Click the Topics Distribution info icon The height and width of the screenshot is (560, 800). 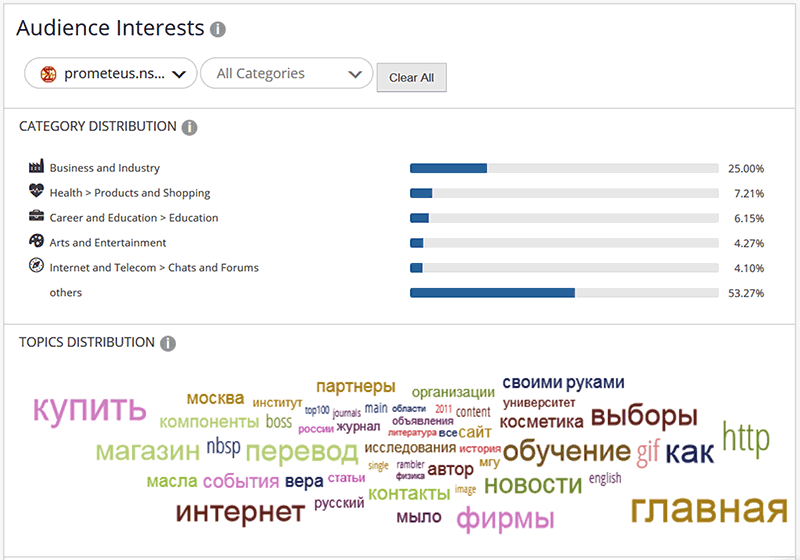pos(168,343)
